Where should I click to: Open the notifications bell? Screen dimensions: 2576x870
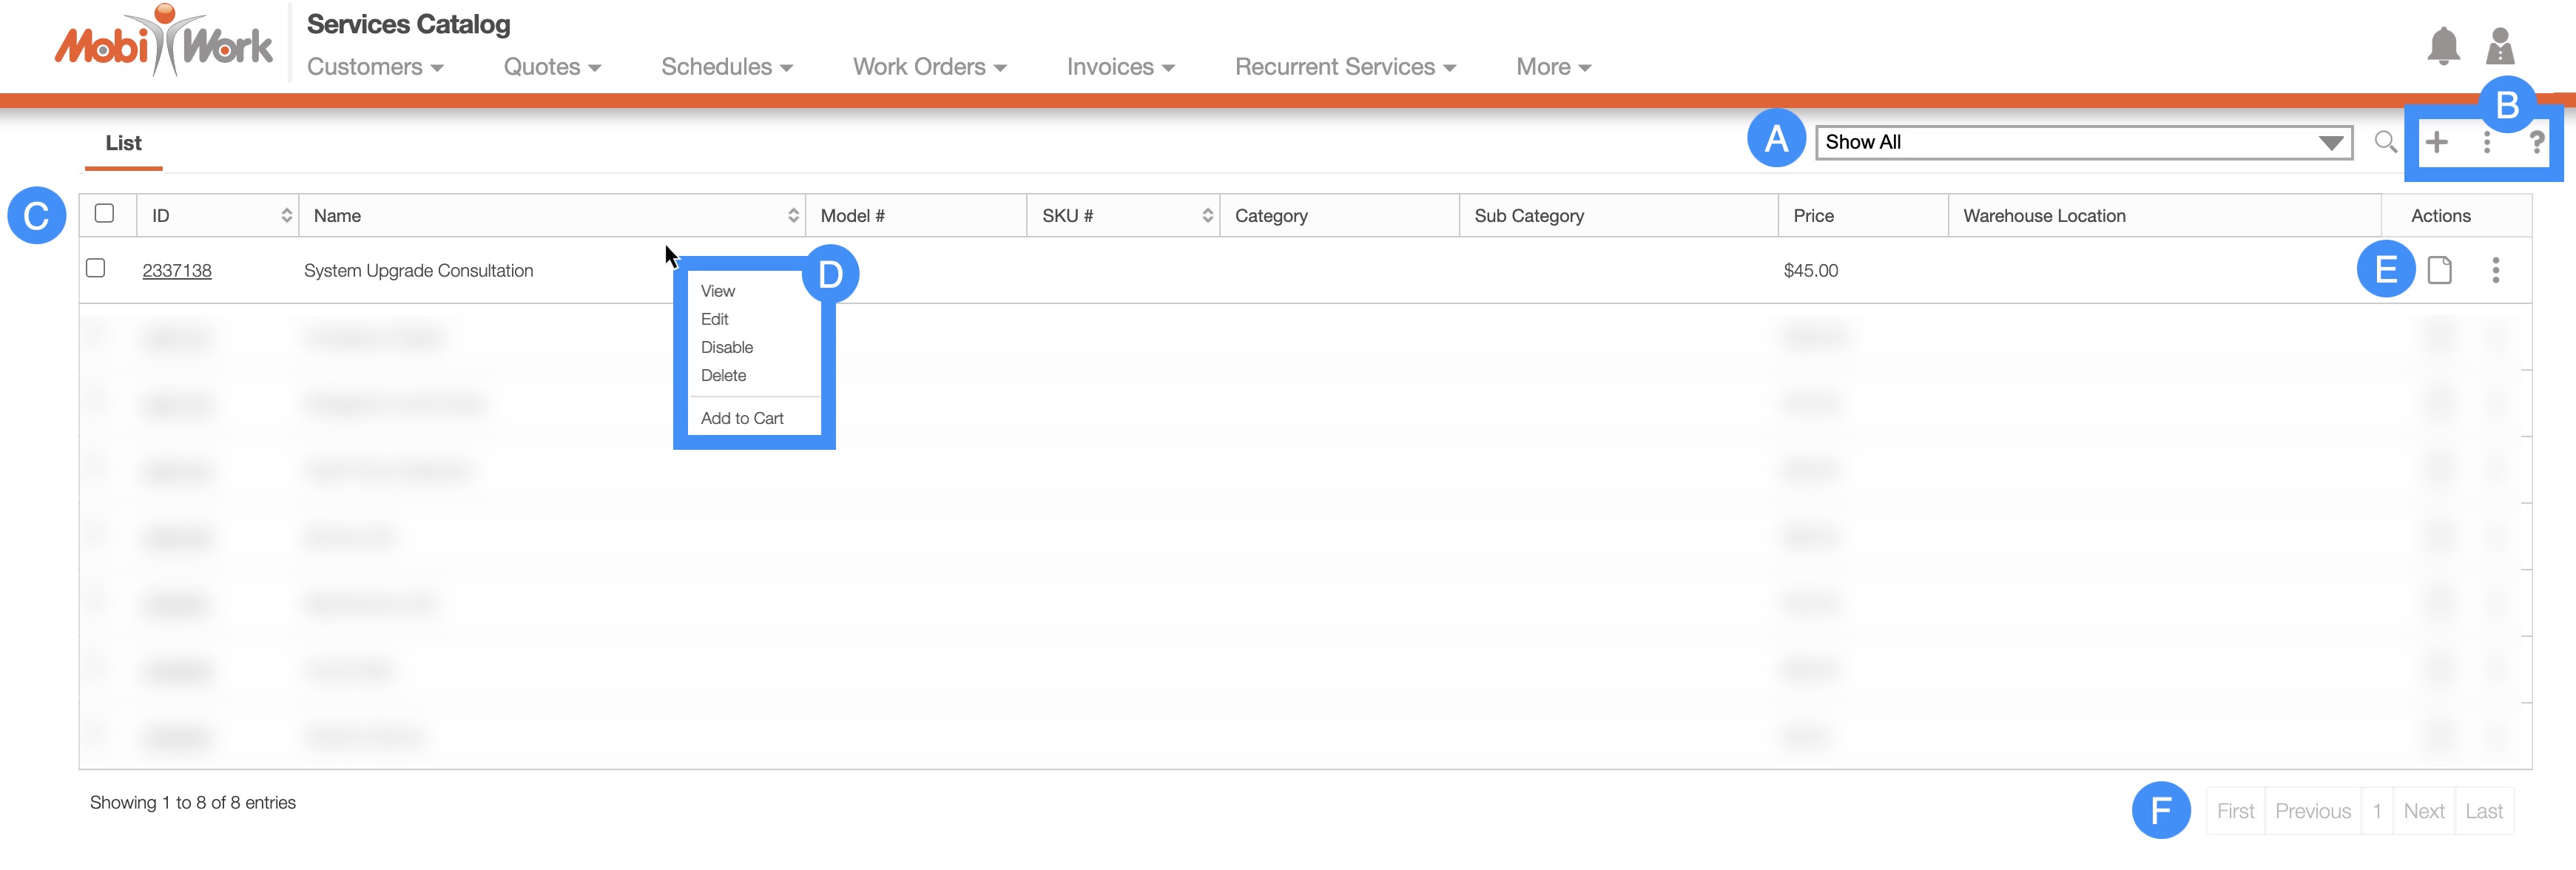point(2443,46)
